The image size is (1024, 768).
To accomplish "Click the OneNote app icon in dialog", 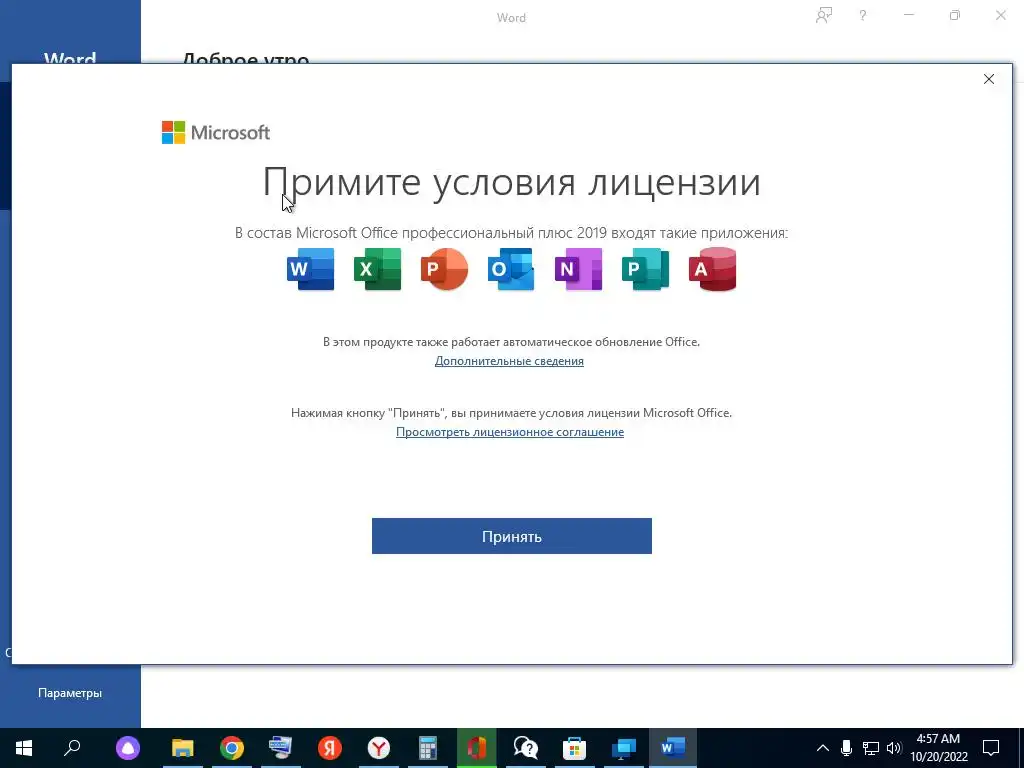I will [x=579, y=269].
